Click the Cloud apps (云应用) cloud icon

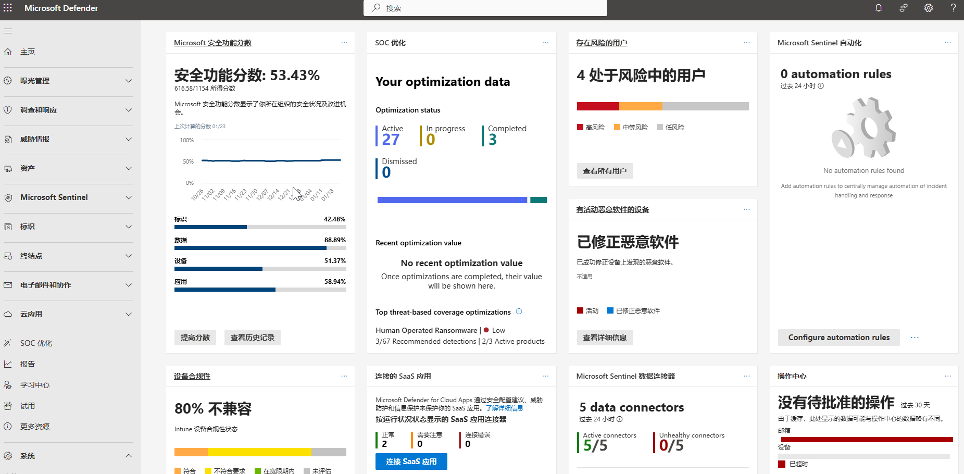pos(8,314)
